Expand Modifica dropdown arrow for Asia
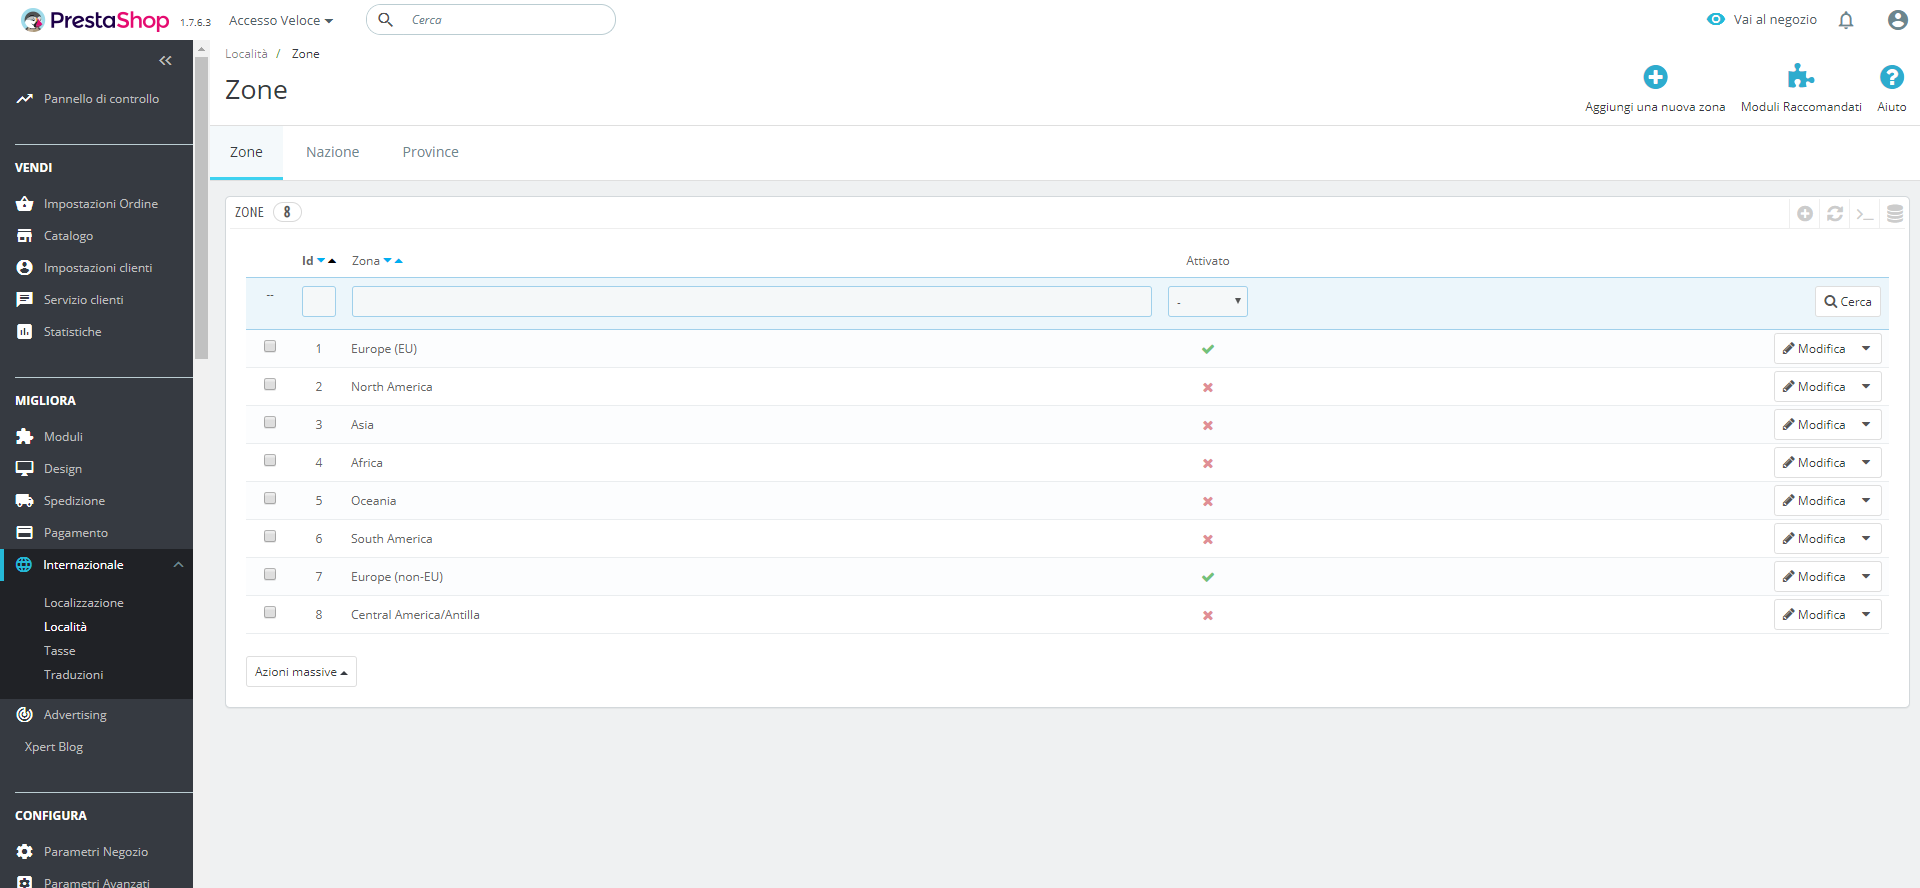Image resolution: width=1920 pixels, height=888 pixels. [1866, 425]
